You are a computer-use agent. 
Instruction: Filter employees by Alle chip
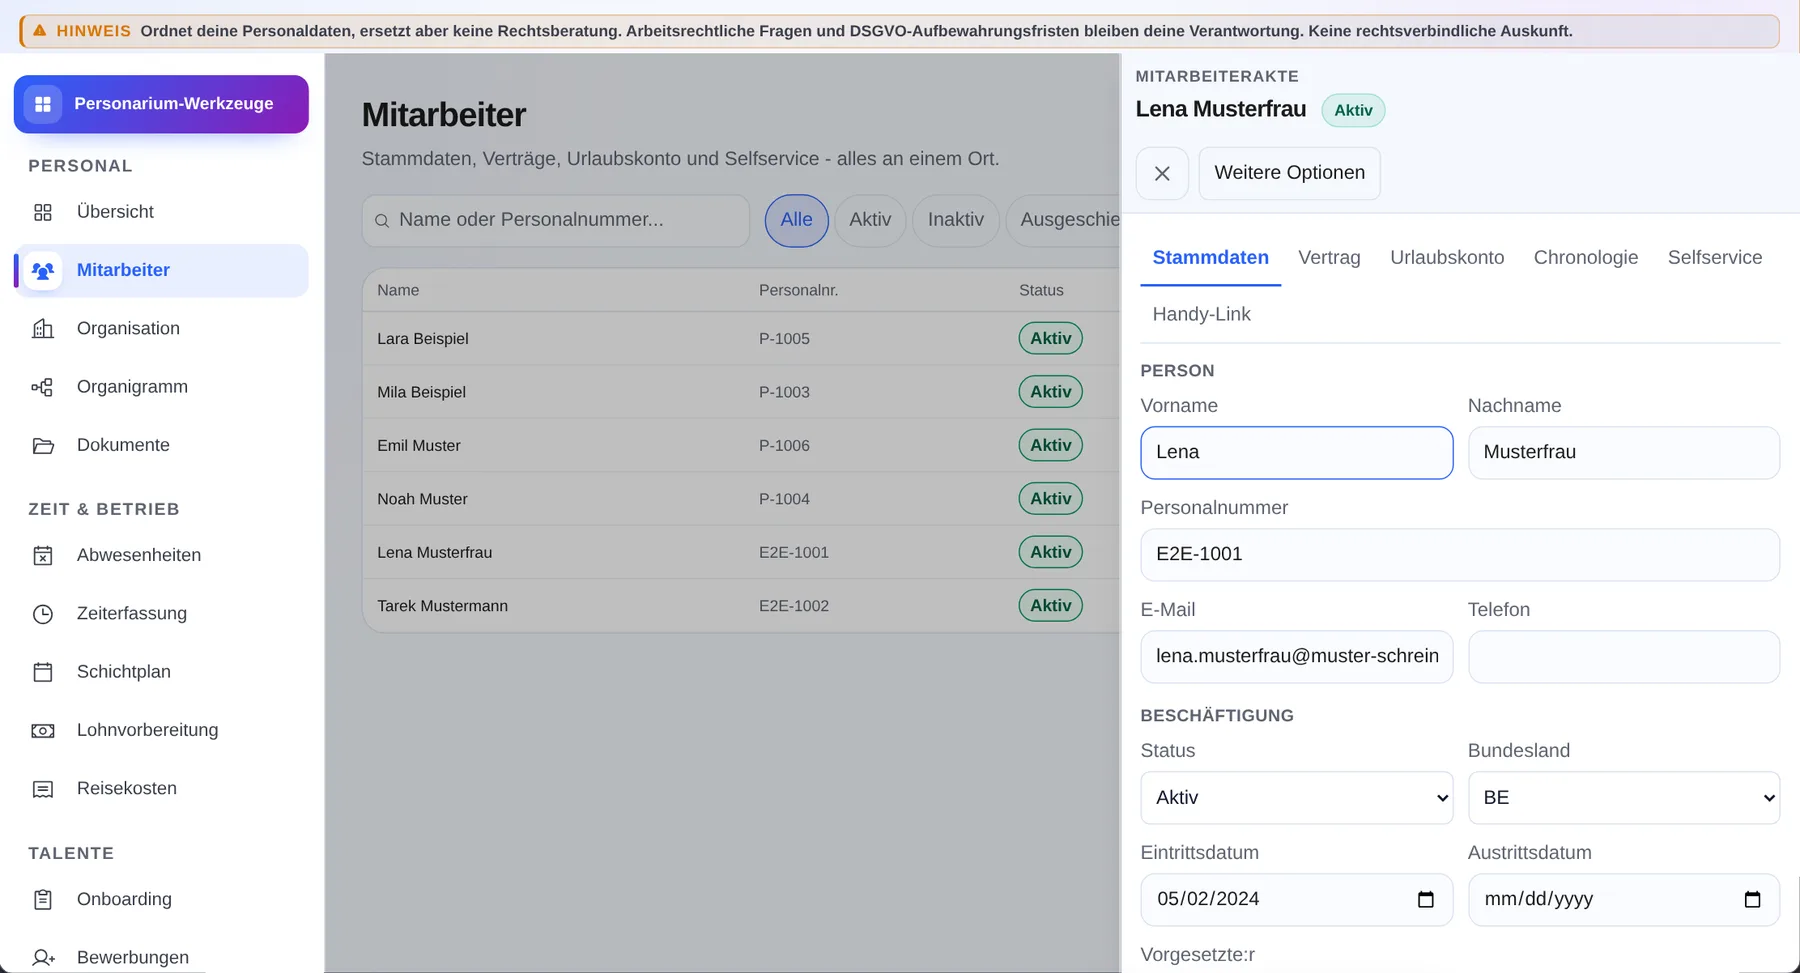coord(796,220)
